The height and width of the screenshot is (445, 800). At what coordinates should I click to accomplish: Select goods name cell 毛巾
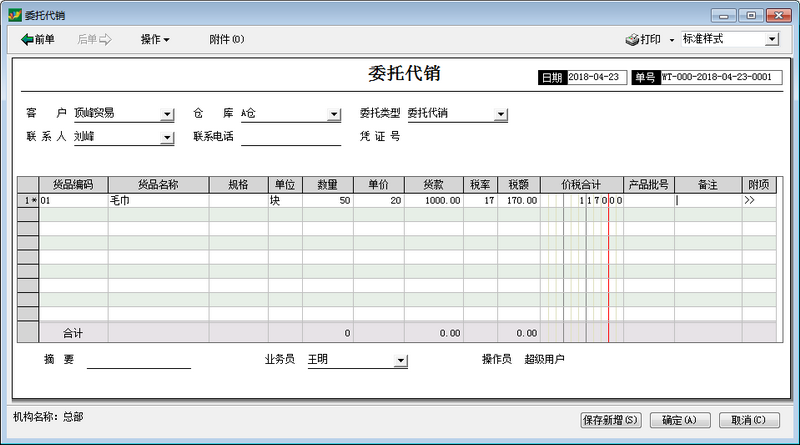click(159, 201)
